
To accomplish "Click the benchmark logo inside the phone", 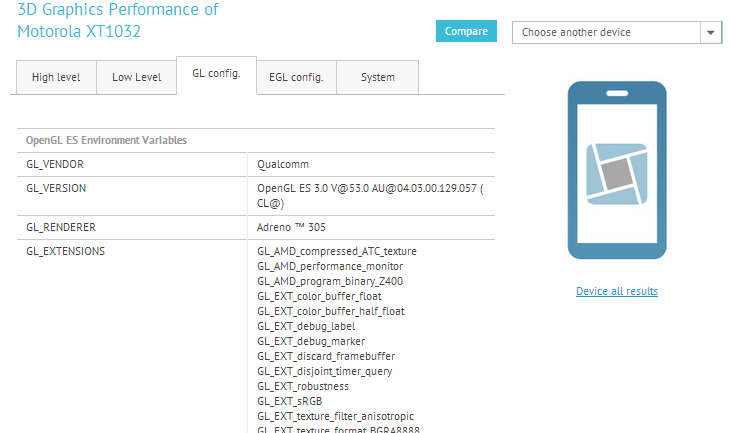I will (x=617, y=174).
